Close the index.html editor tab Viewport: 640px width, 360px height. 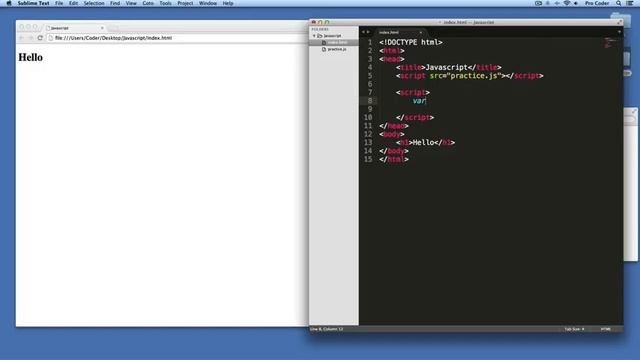[x=421, y=32]
